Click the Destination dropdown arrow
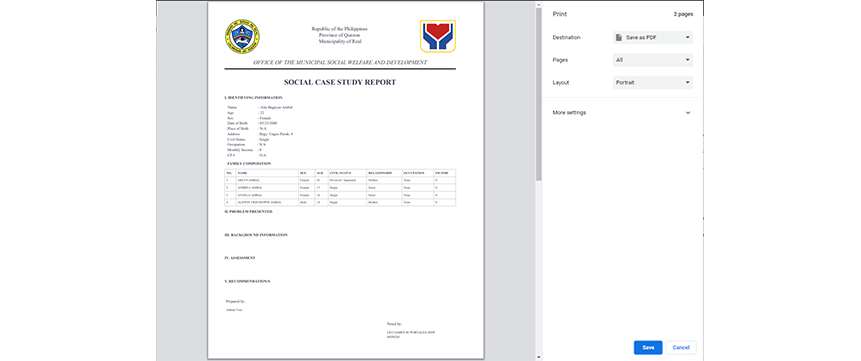This screenshot has height=361, width=861. (x=687, y=37)
